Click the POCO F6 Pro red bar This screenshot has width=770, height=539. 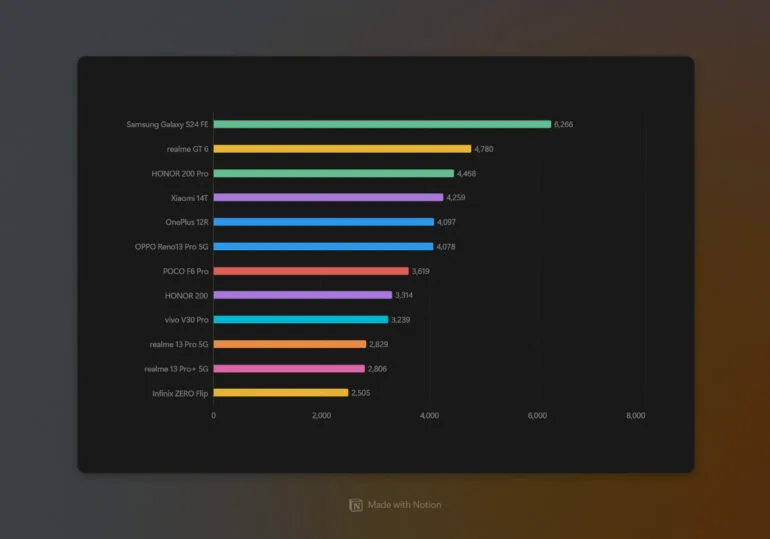point(311,271)
